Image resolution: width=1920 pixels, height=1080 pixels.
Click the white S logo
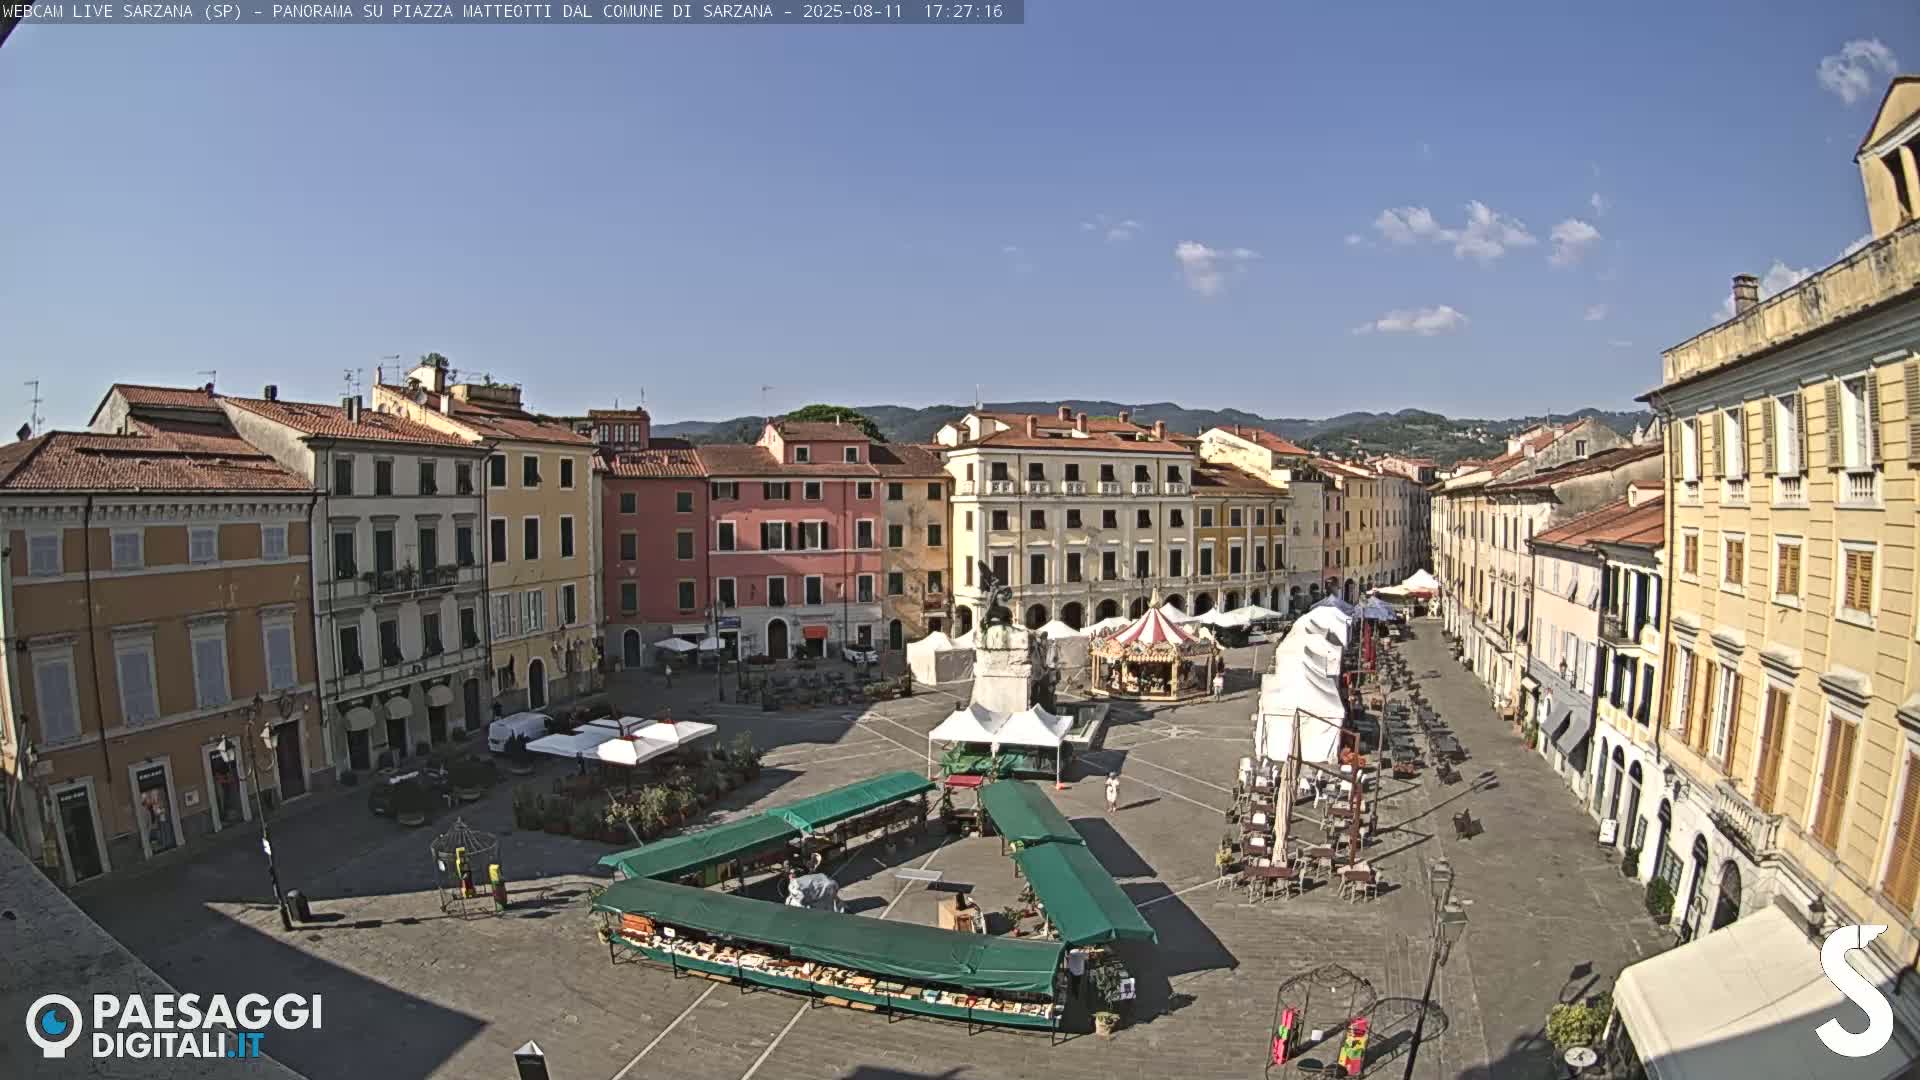pyautogui.click(x=1855, y=990)
